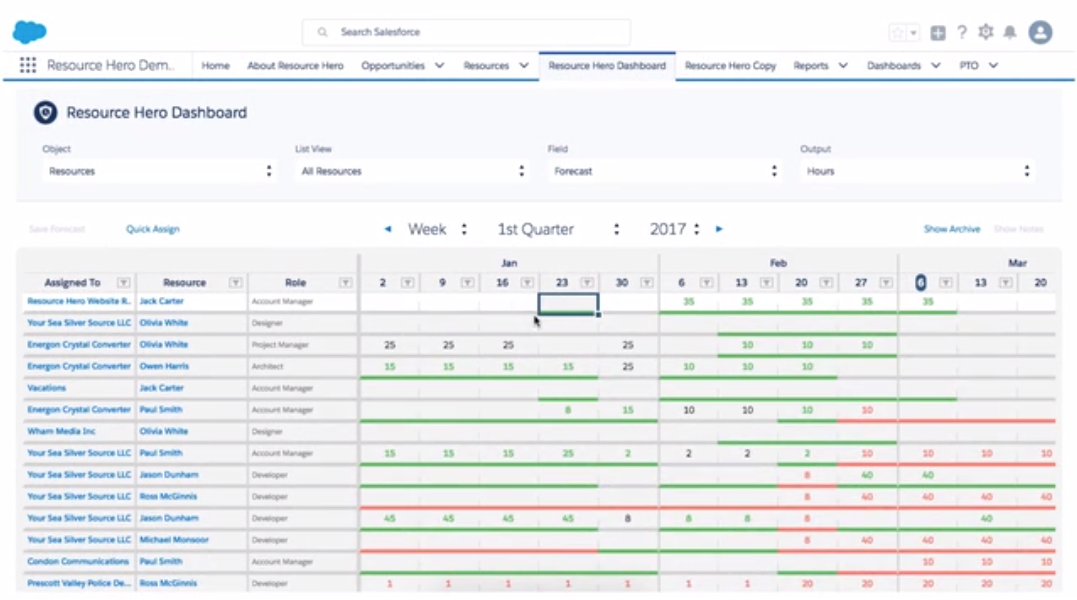Image resolution: width=1077 pixels, height=600 pixels.
Task: Open the Resource Hero Copy tab
Action: click(731, 65)
